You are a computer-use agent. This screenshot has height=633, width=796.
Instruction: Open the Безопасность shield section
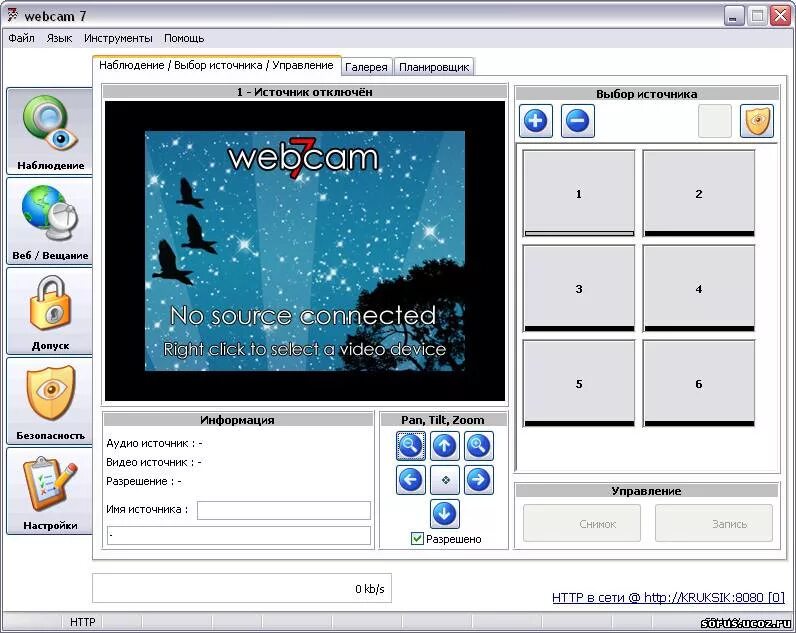pos(50,401)
